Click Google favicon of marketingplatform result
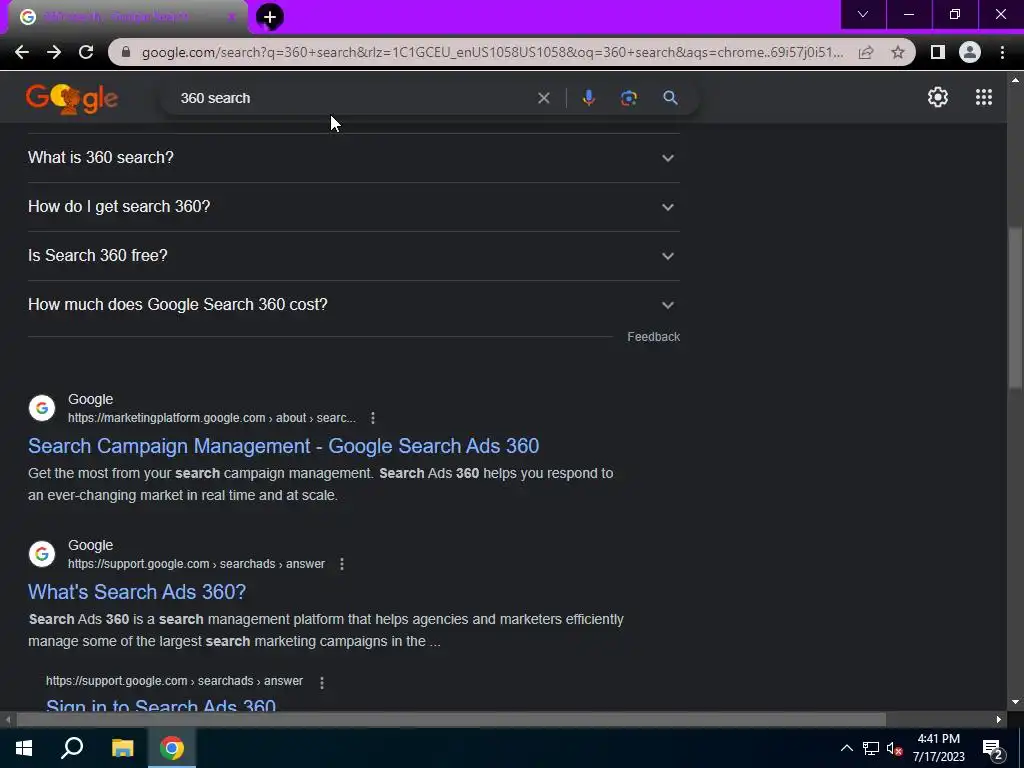The width and height of the screenshot is (1024, 768). 42,408
